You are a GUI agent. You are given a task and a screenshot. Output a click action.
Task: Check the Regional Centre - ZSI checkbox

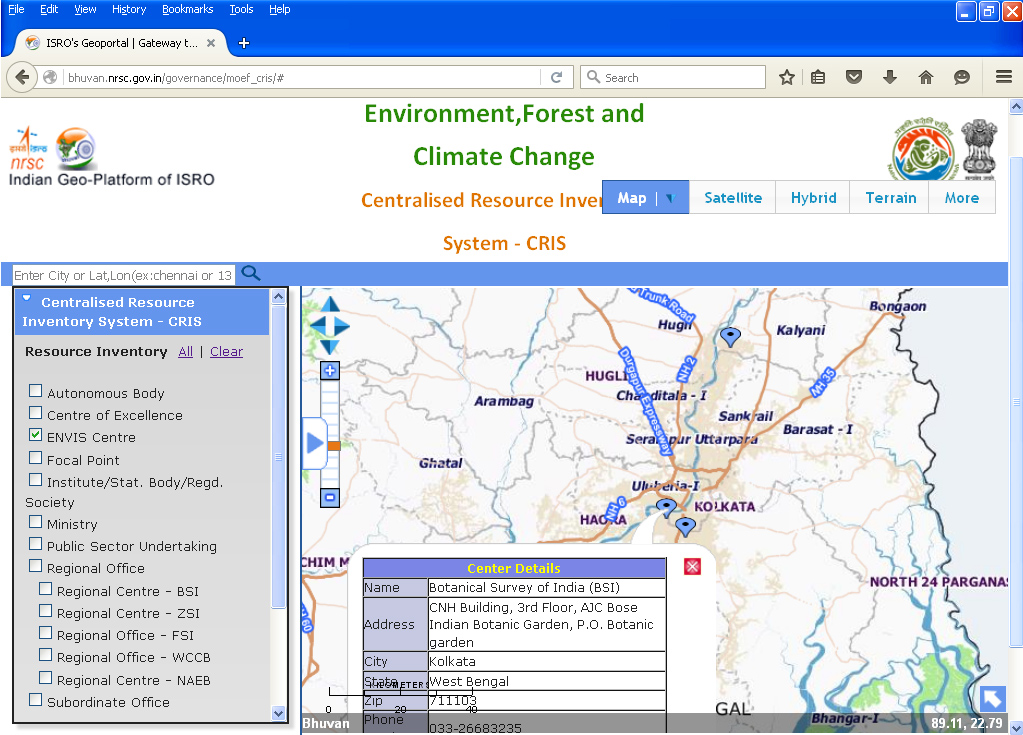pyautogui.click(x=46, y=611)
